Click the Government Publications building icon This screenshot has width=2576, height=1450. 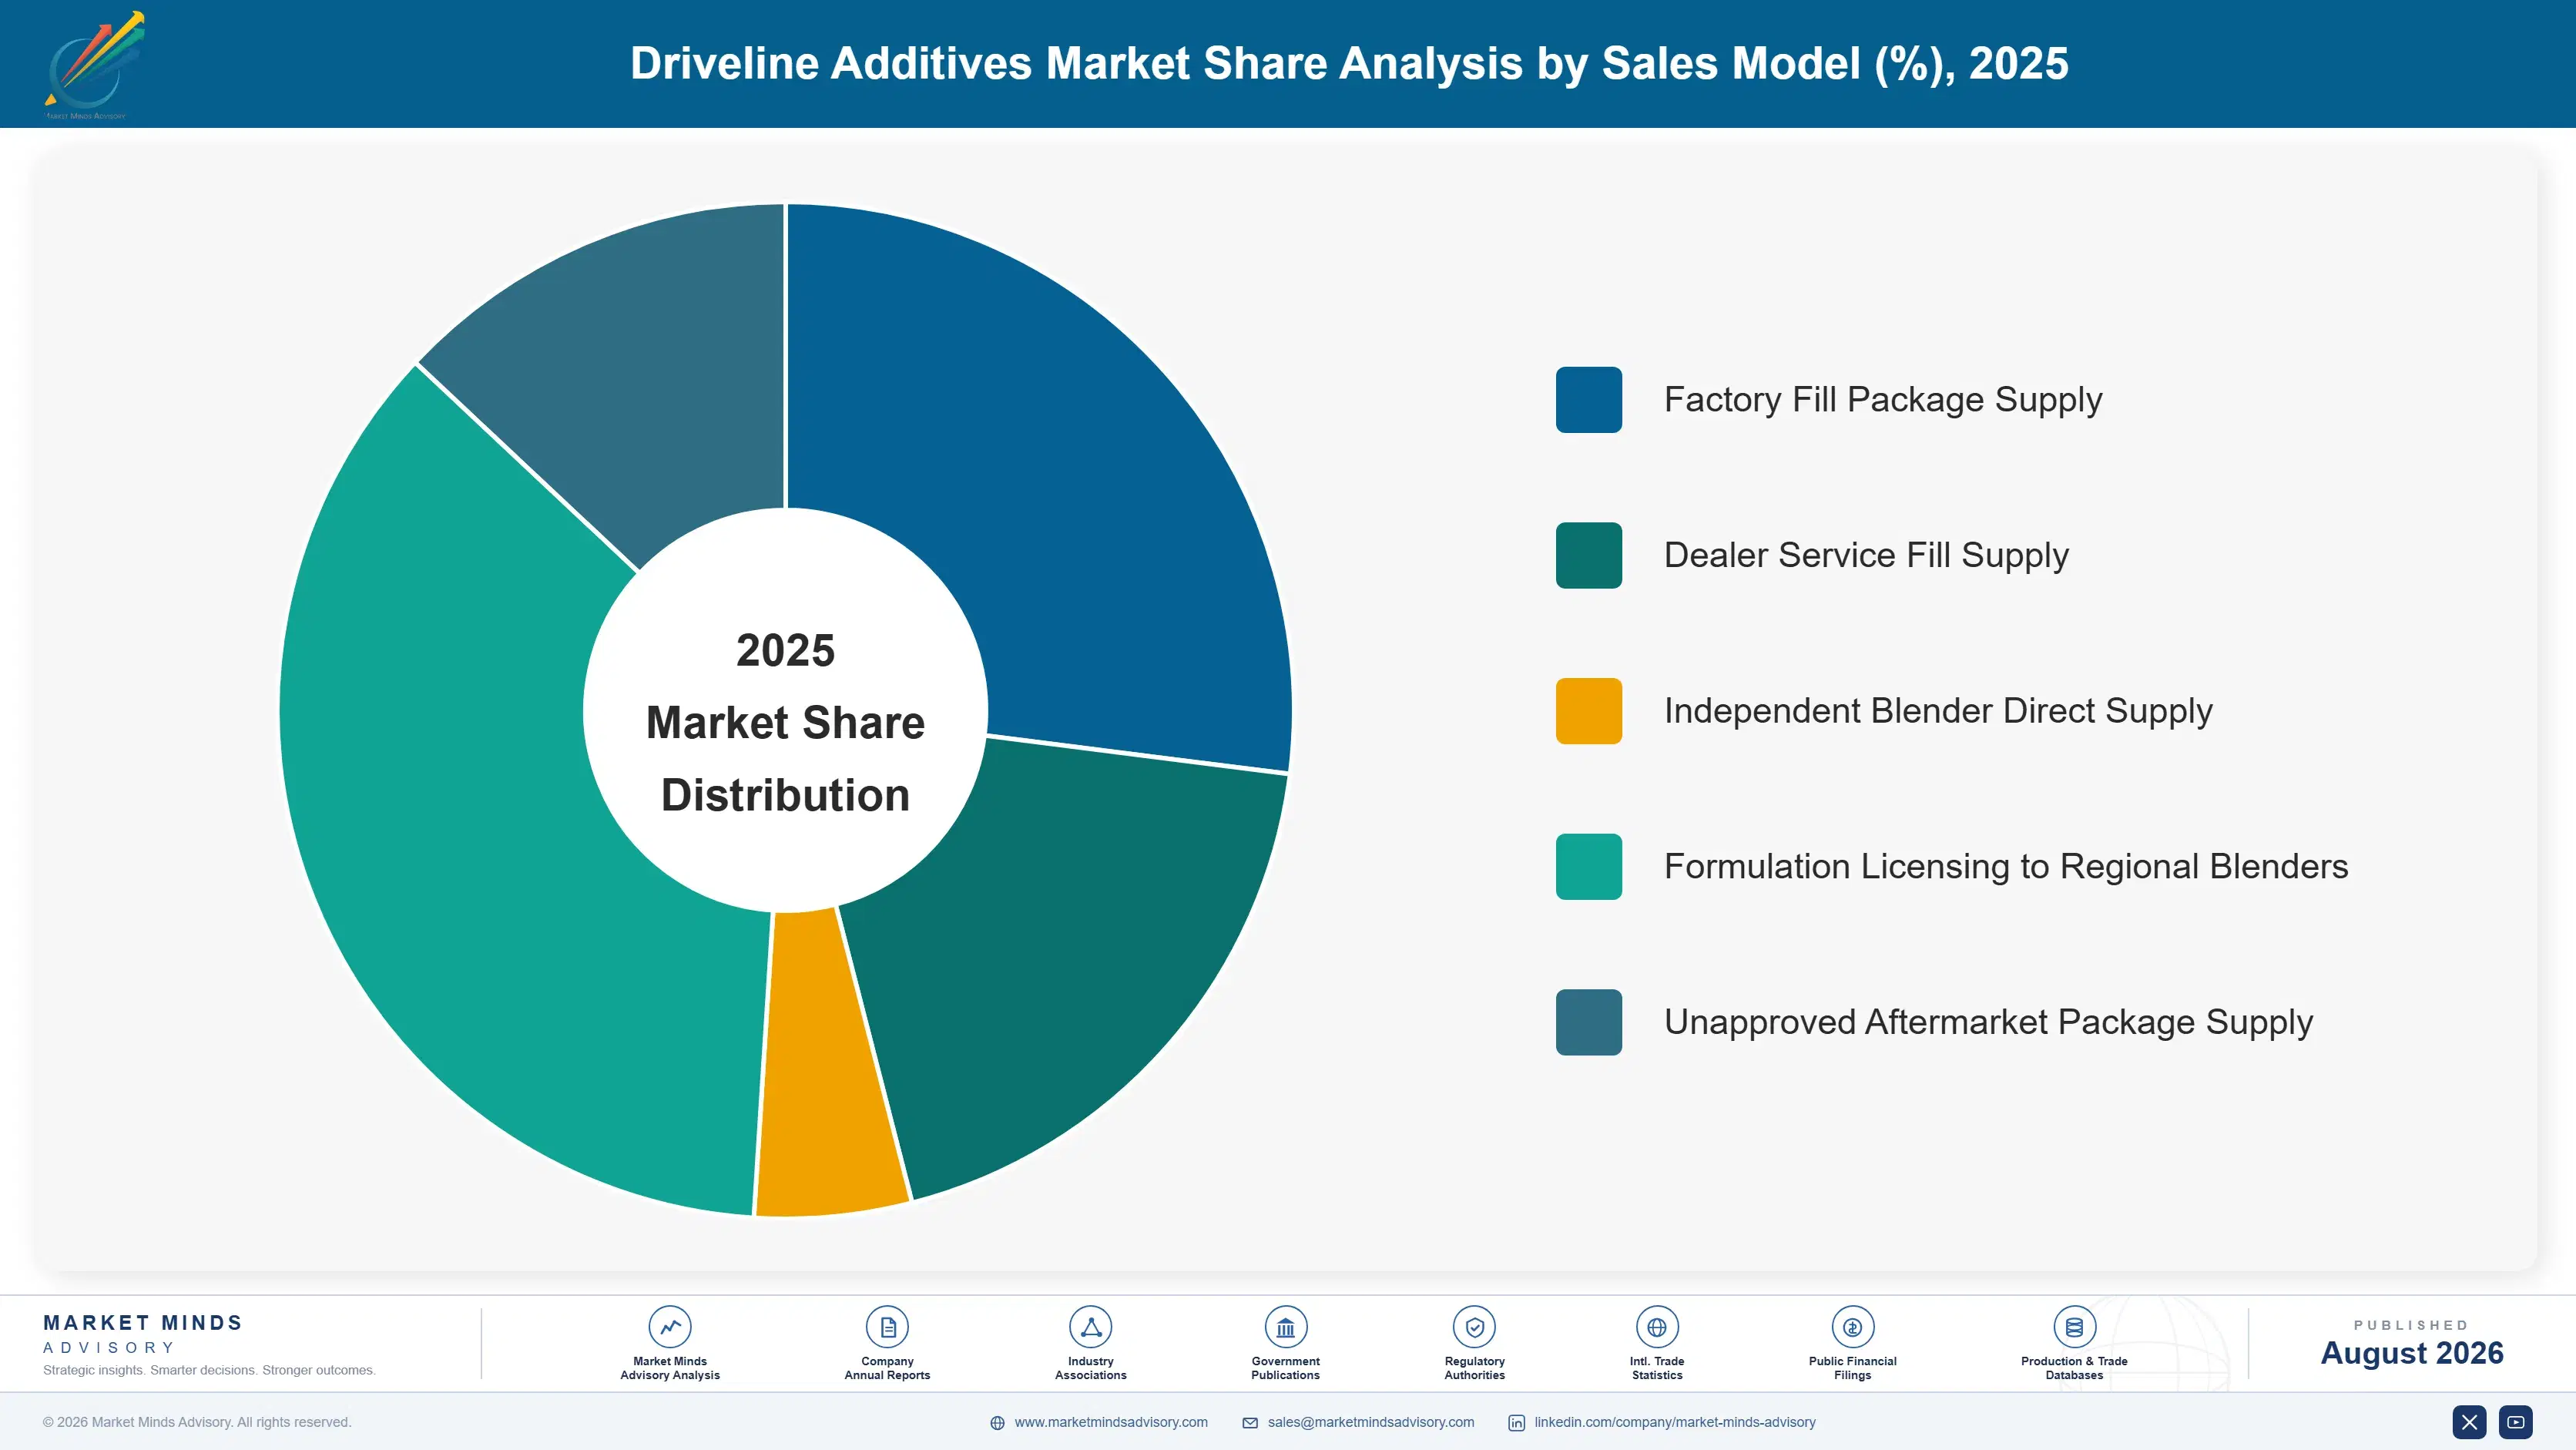[1285, 1327]
